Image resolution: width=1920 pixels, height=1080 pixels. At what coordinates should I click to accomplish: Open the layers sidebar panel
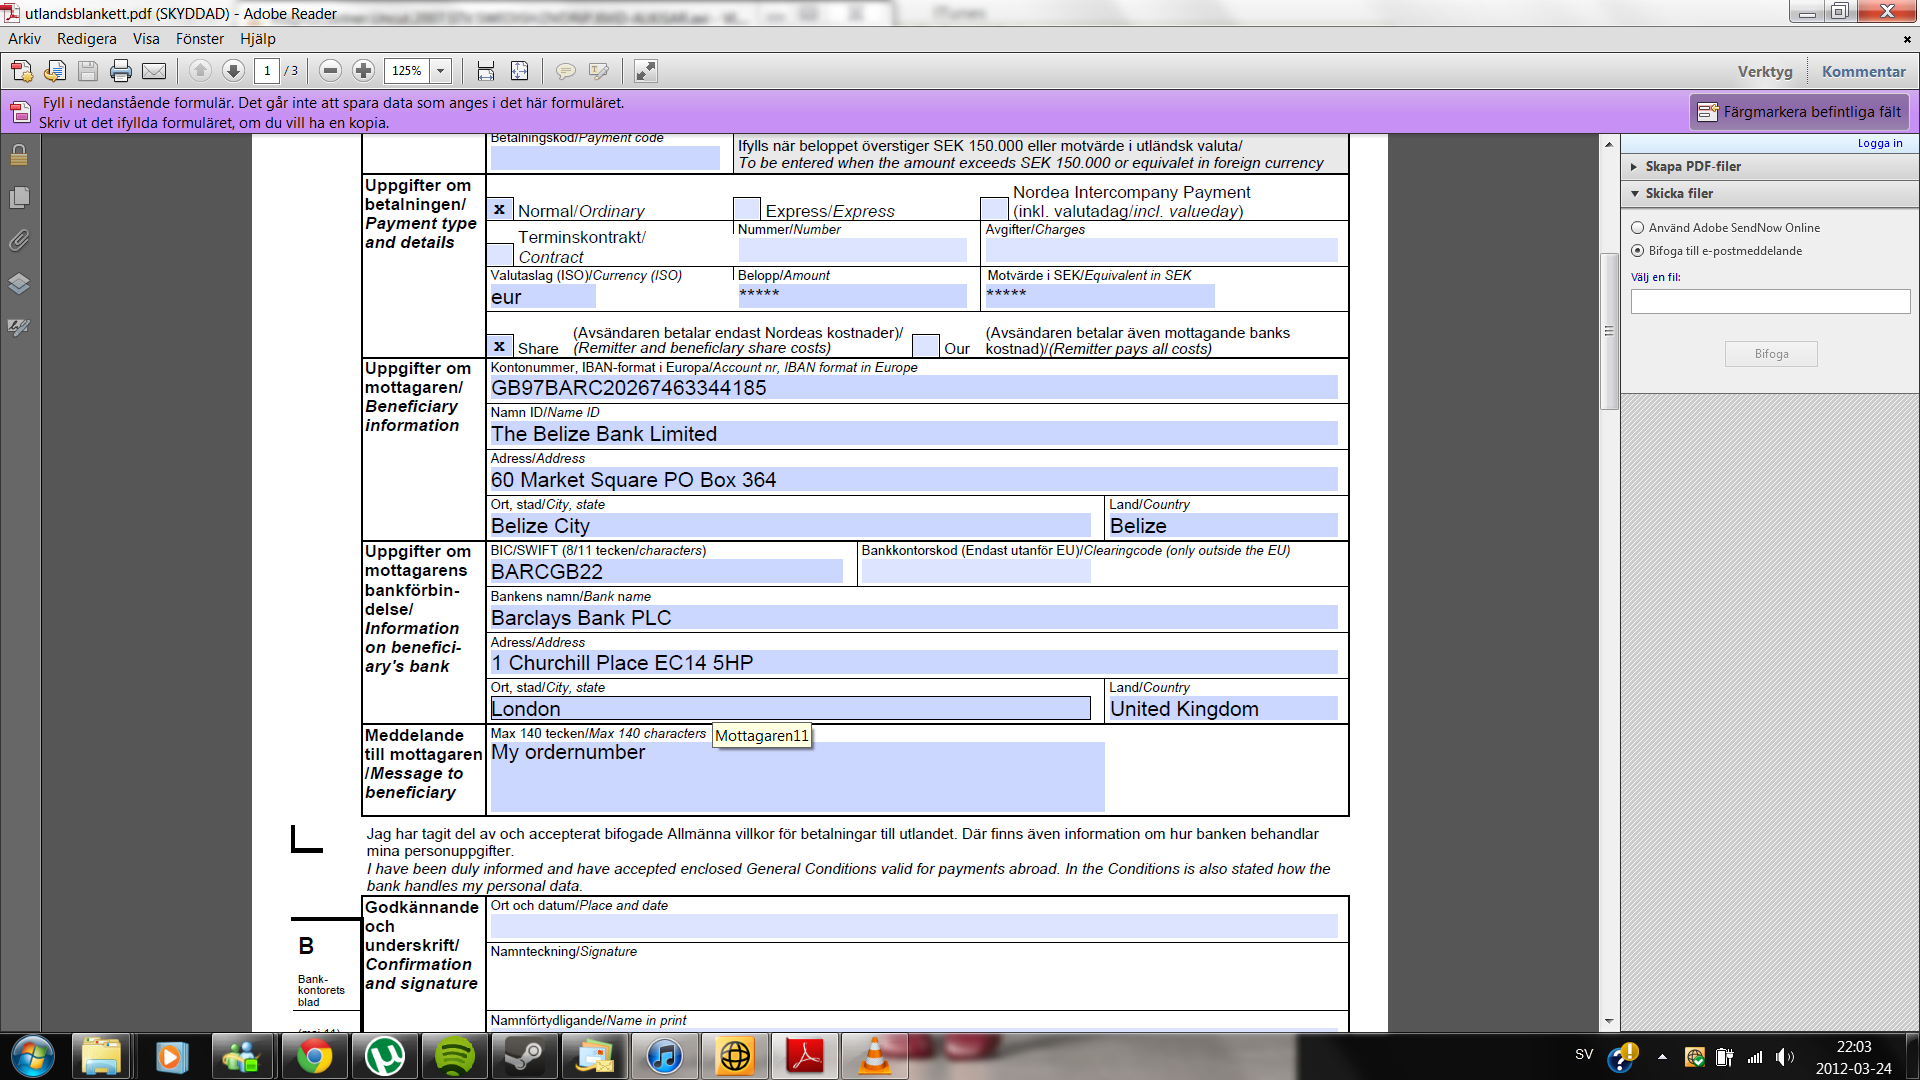pyautogui.click(x=19, y=284)
